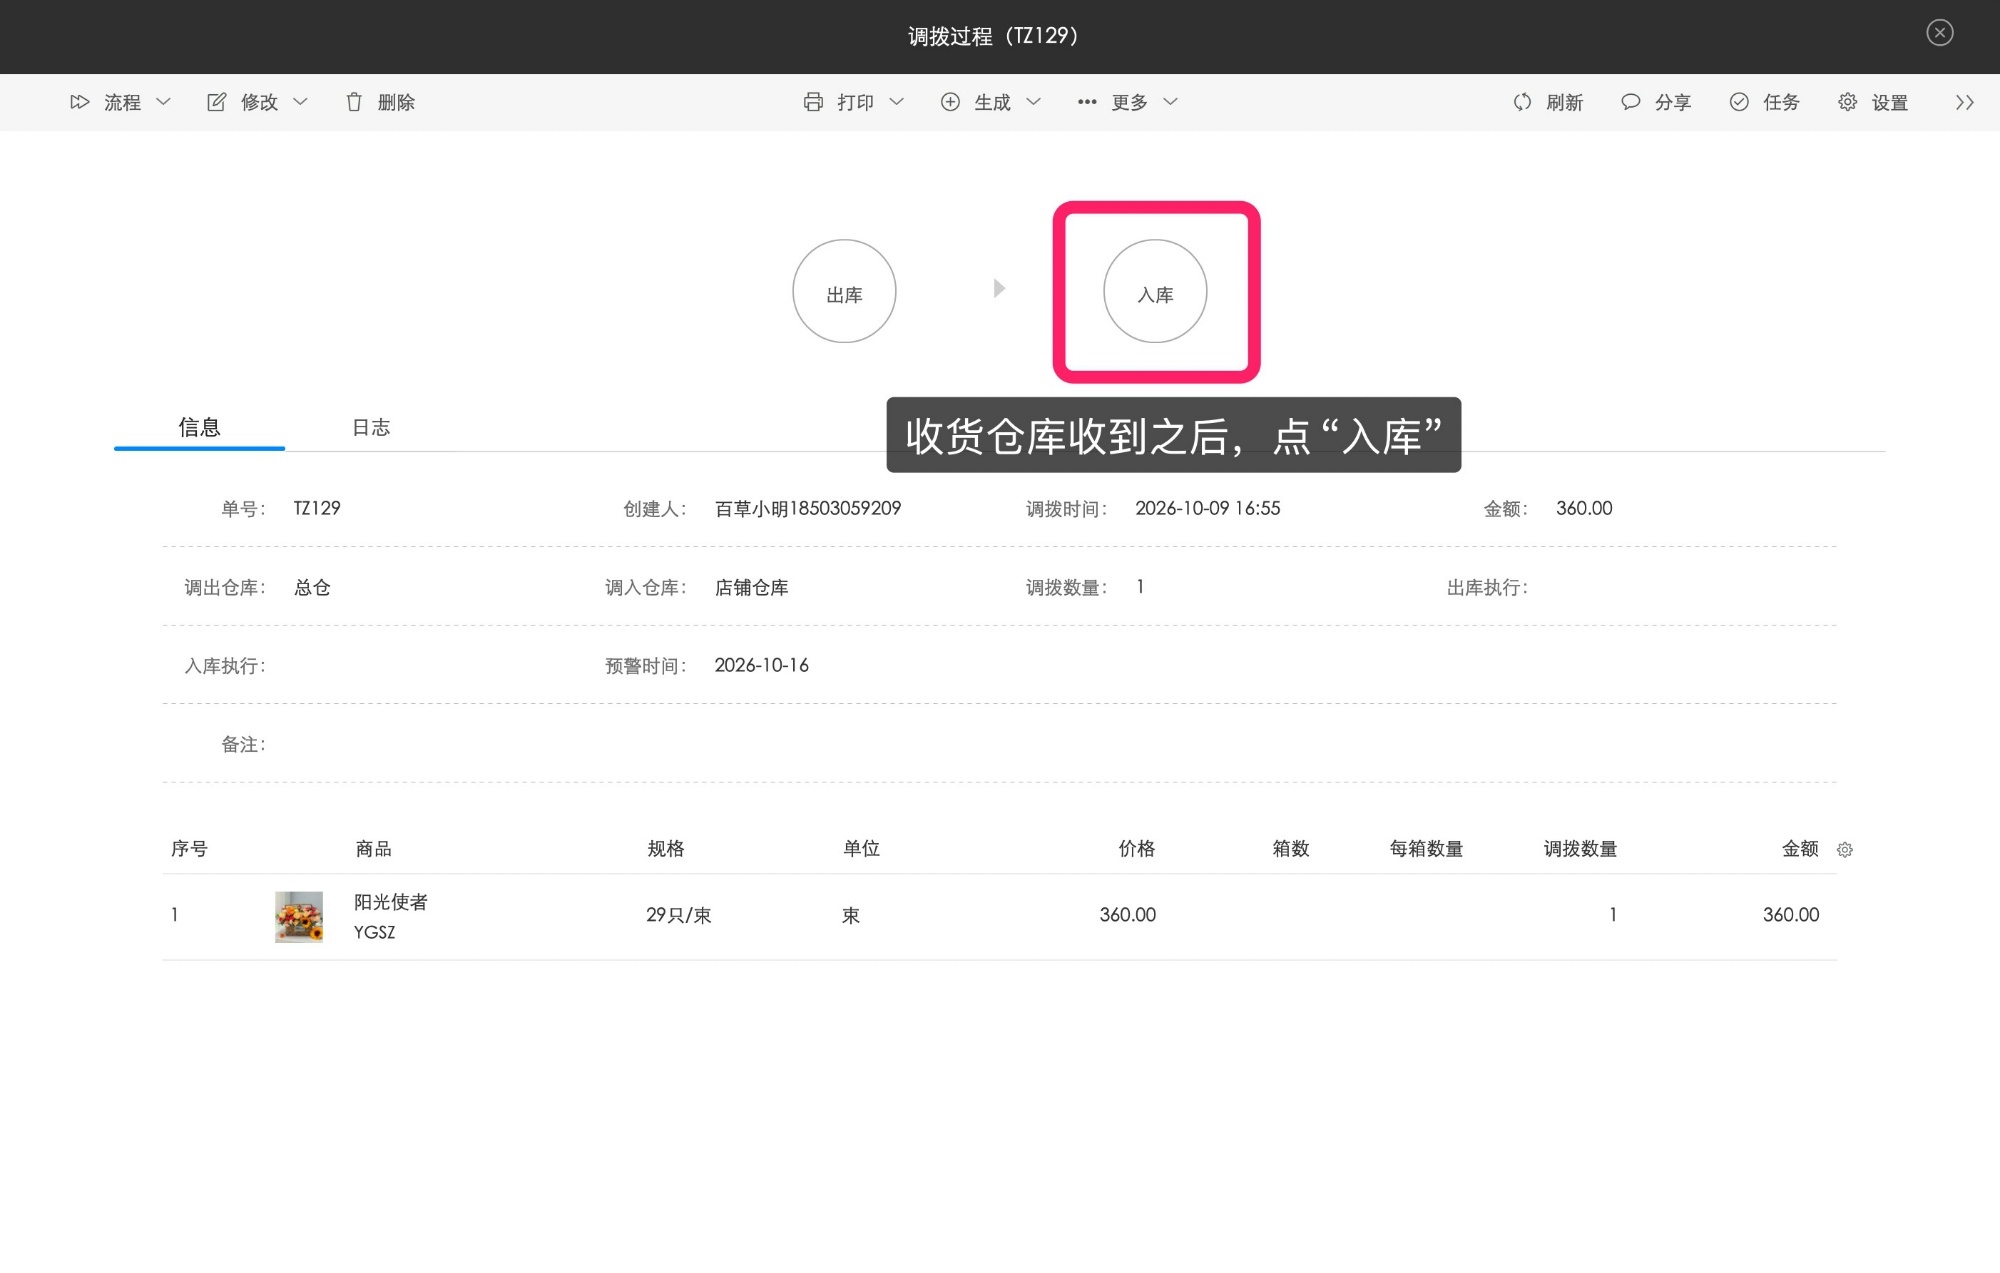2000x1273 pixels.
Task: Click the 29只/束 specification cell
Action: click(x=679, y=915)
